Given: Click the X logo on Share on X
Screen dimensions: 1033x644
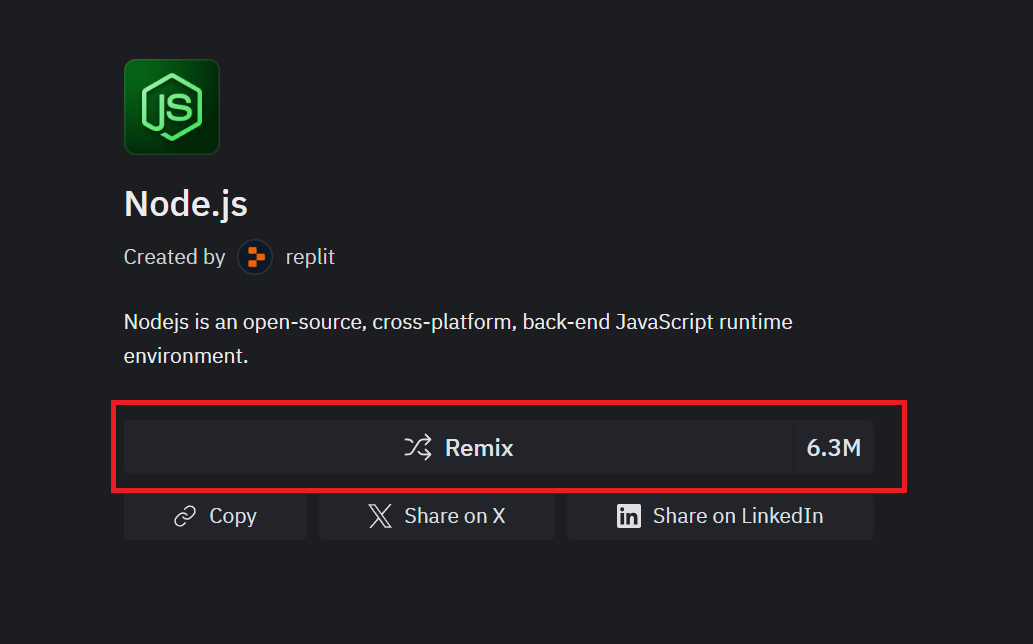Looking at the screenshot, I should [380, 516].
